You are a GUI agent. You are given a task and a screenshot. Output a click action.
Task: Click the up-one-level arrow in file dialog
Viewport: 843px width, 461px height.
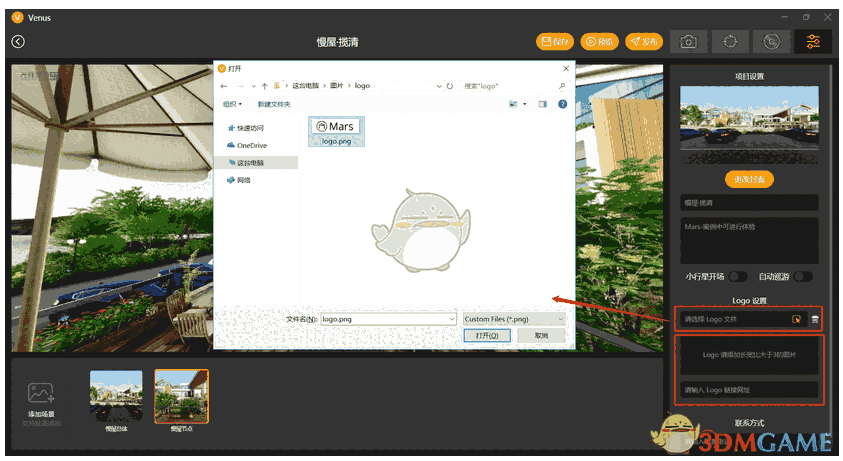(265, 86)
